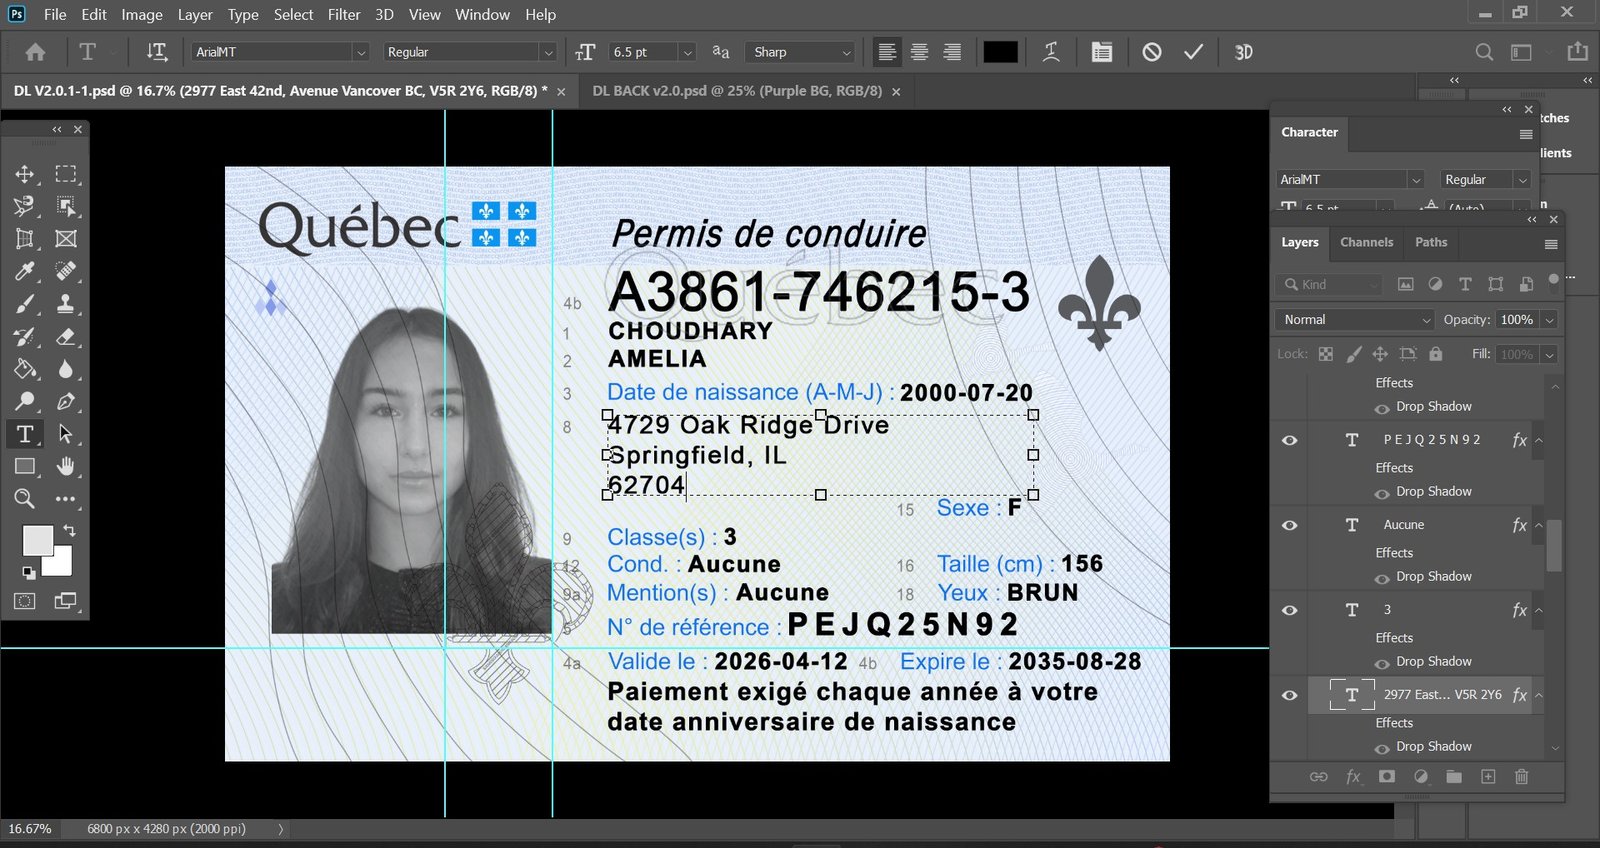The width and height of the screenshot is (1600, 848).
Task: Swap foreground and background colors
Action: coord(69,530)
